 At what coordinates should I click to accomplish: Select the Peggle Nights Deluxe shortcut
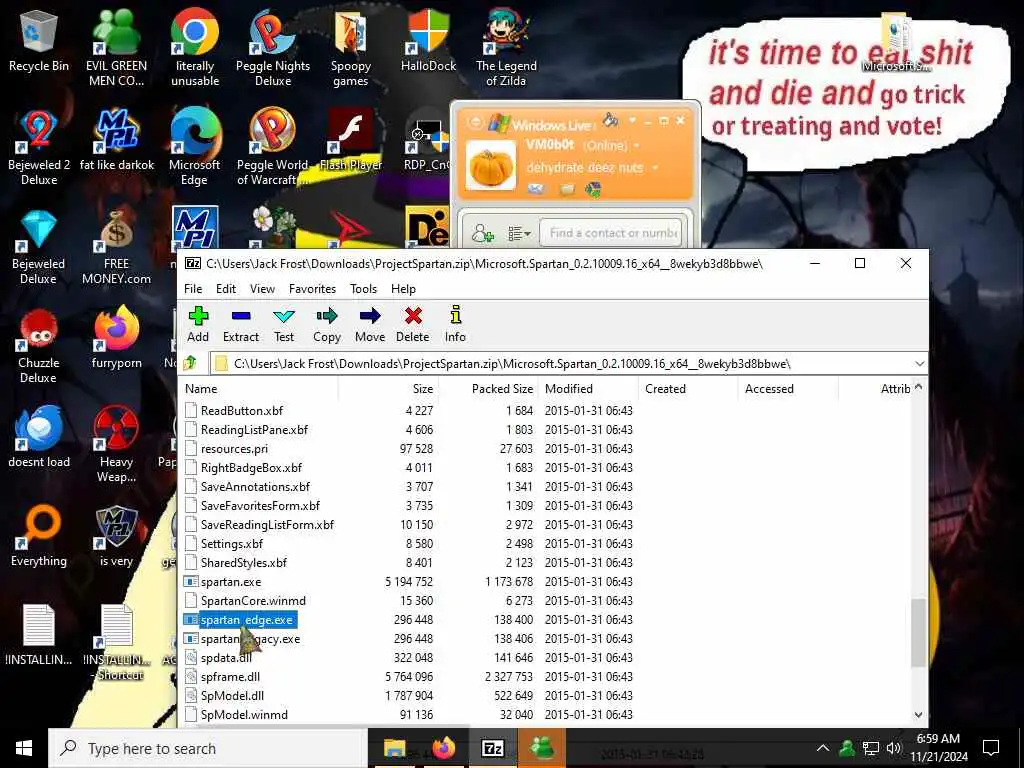coord(273,49)
